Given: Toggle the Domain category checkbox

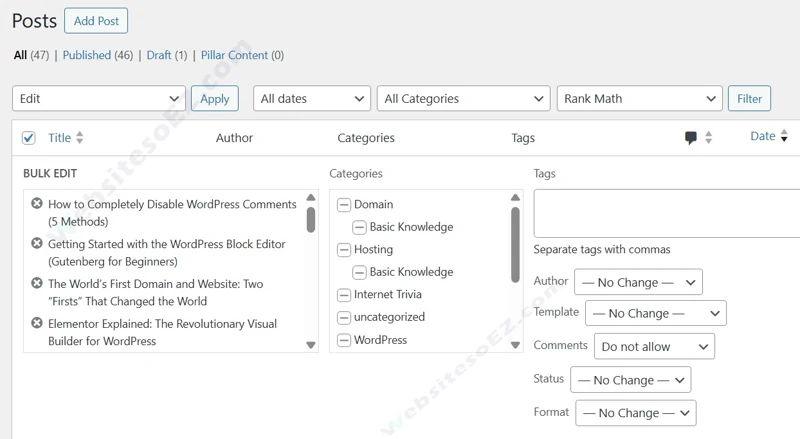Looking at the screenshot, I should 344,205.
